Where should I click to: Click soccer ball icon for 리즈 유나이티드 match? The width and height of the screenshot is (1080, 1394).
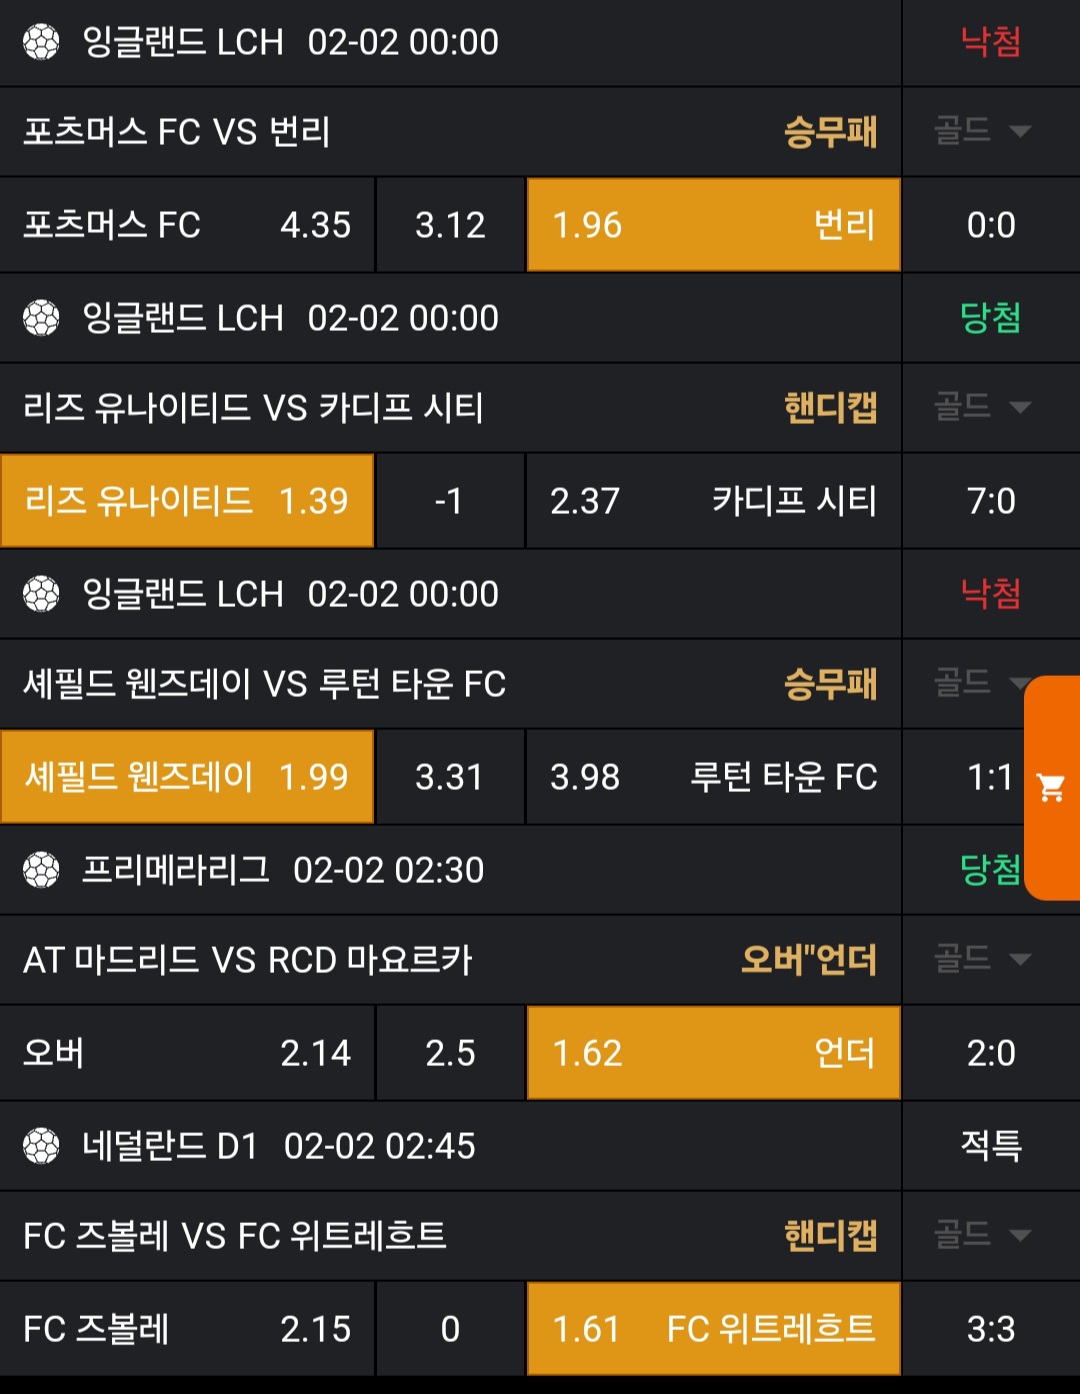tap(41, 318)
